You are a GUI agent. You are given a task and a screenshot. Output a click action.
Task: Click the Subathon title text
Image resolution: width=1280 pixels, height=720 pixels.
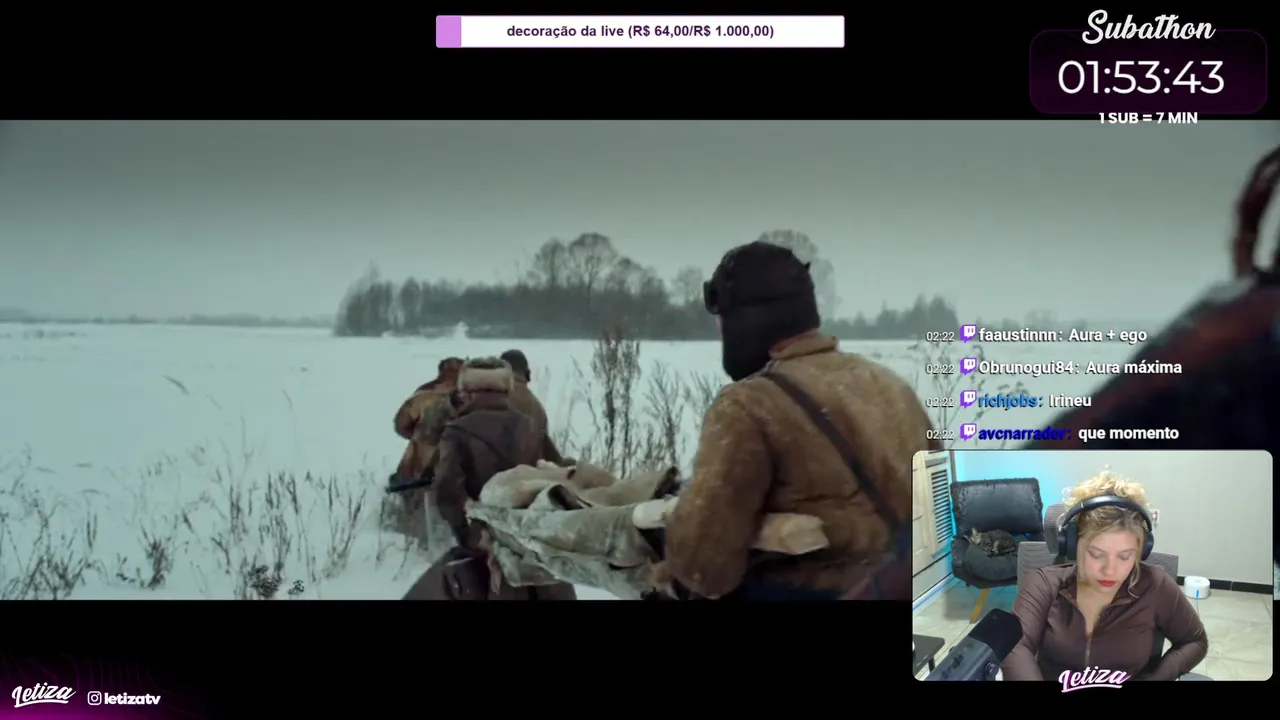click(1148, 28)
